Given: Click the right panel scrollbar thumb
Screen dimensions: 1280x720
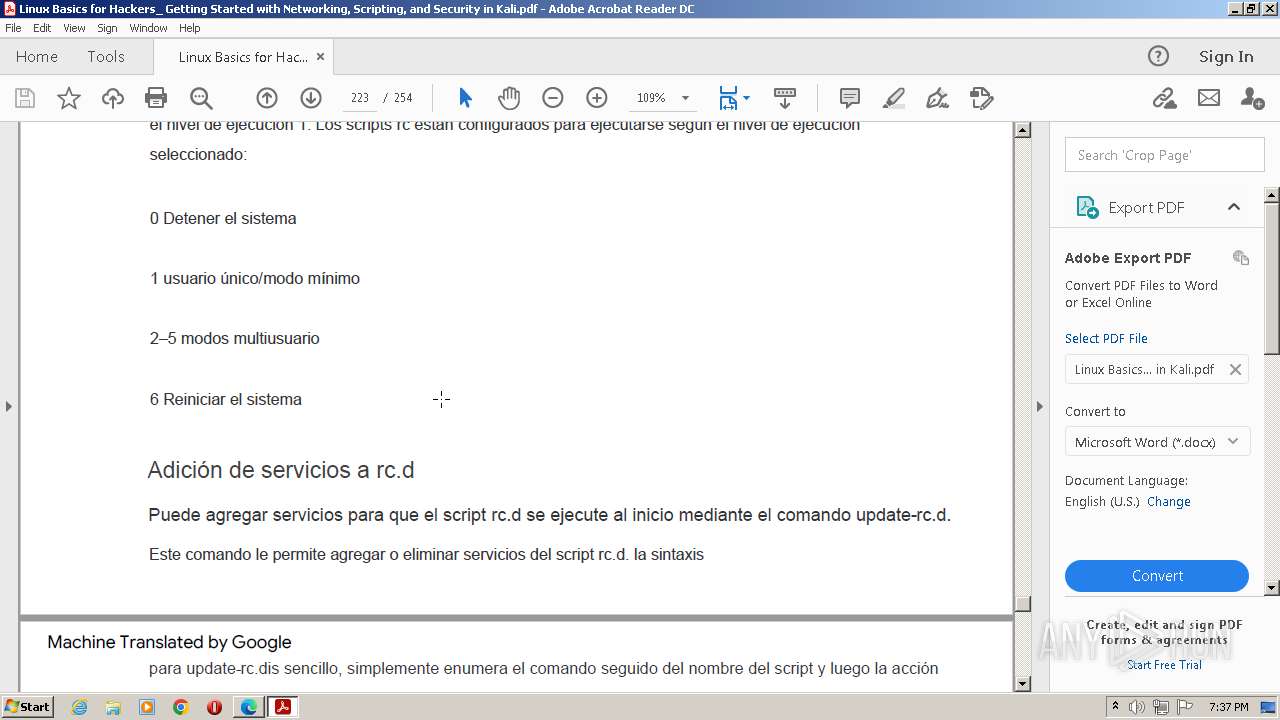Looking at the screenshot, I should pos(1272,278).
